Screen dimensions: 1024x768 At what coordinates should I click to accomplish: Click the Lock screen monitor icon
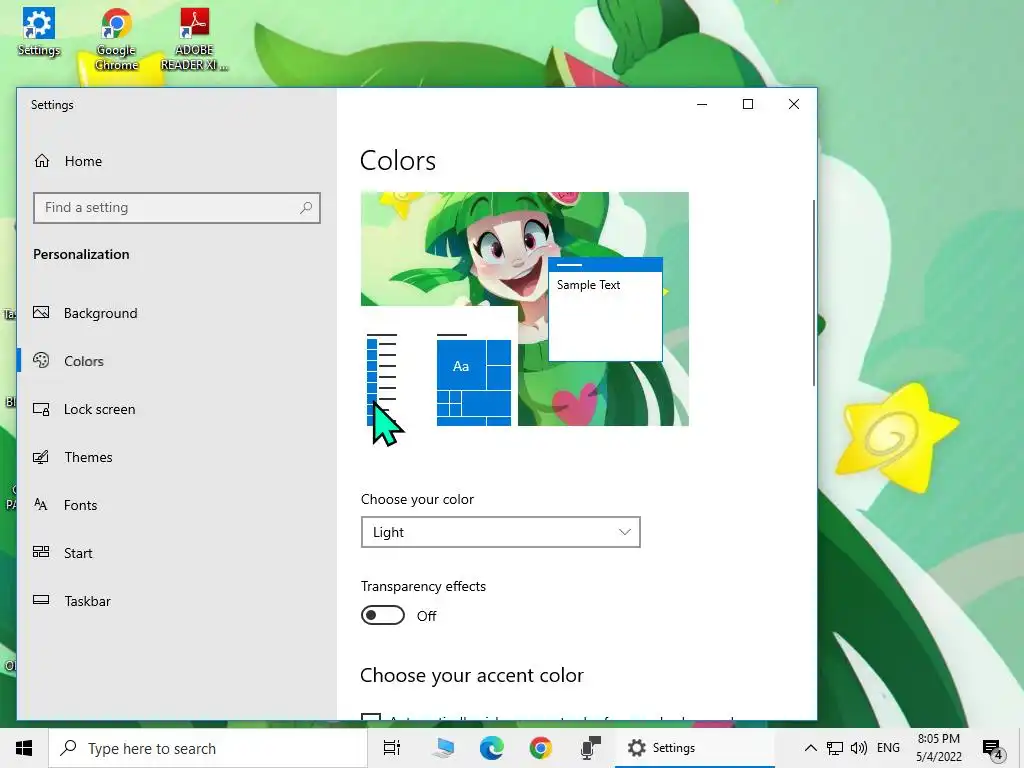coord(41,409)
